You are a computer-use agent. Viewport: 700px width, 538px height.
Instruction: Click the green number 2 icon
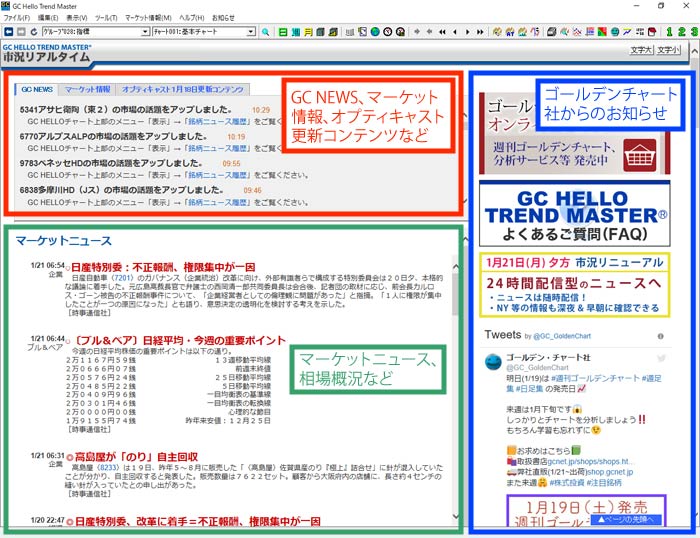pyautogui.click(x=682, y=32)
